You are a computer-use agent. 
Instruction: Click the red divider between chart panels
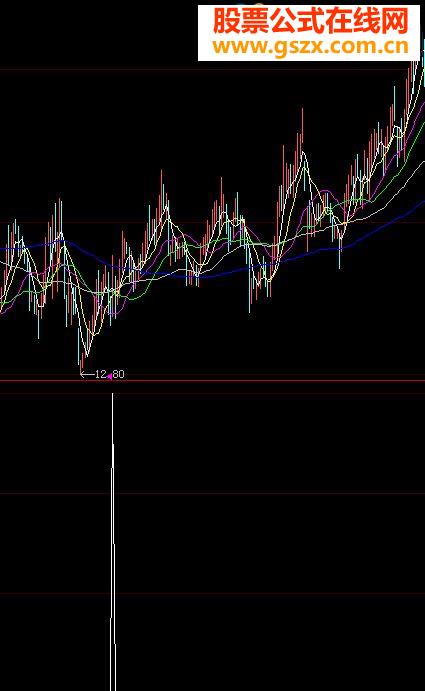212,381
